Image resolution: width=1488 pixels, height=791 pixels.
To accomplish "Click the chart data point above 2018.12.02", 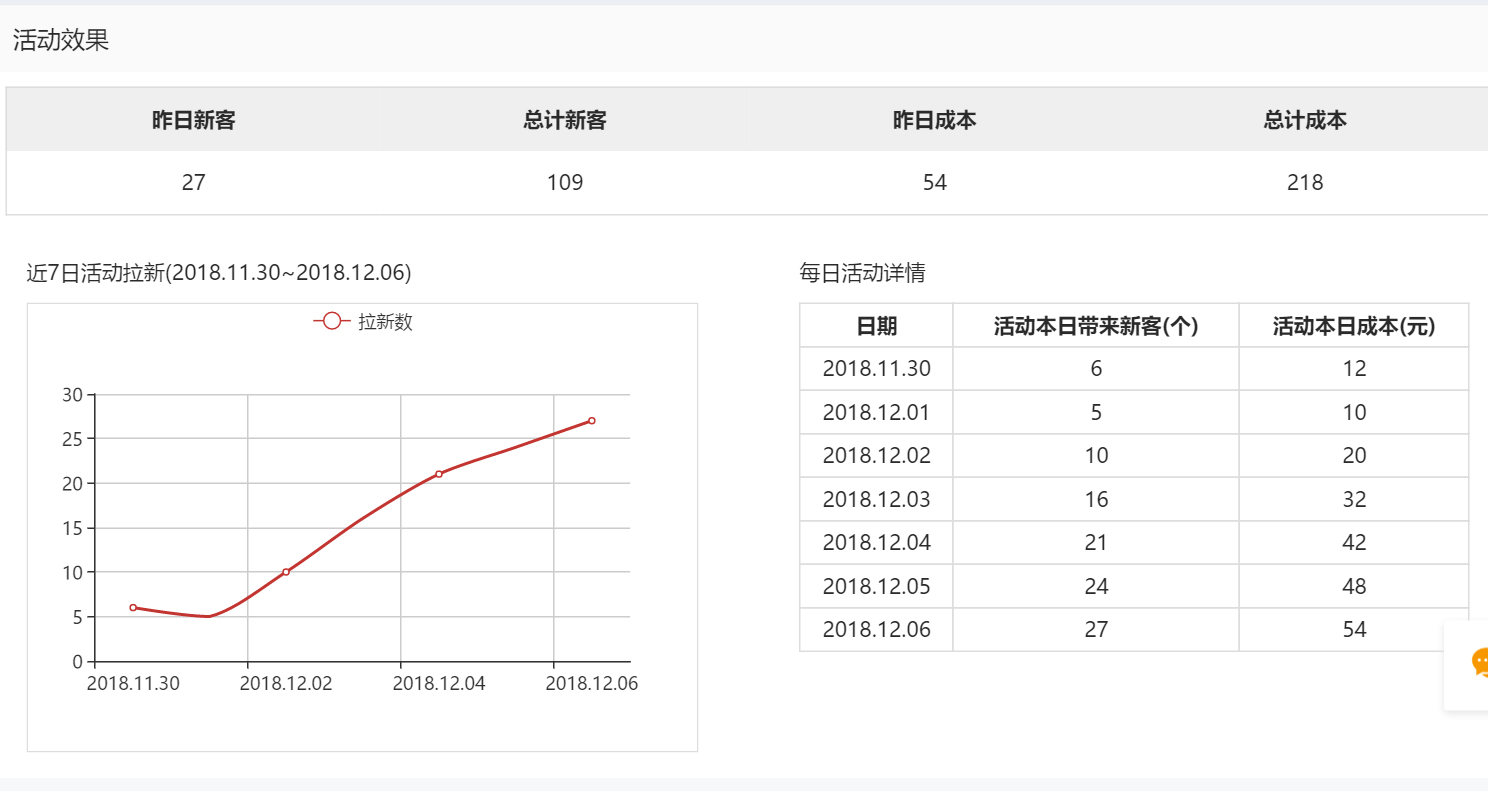I will (x=286, y=572).
